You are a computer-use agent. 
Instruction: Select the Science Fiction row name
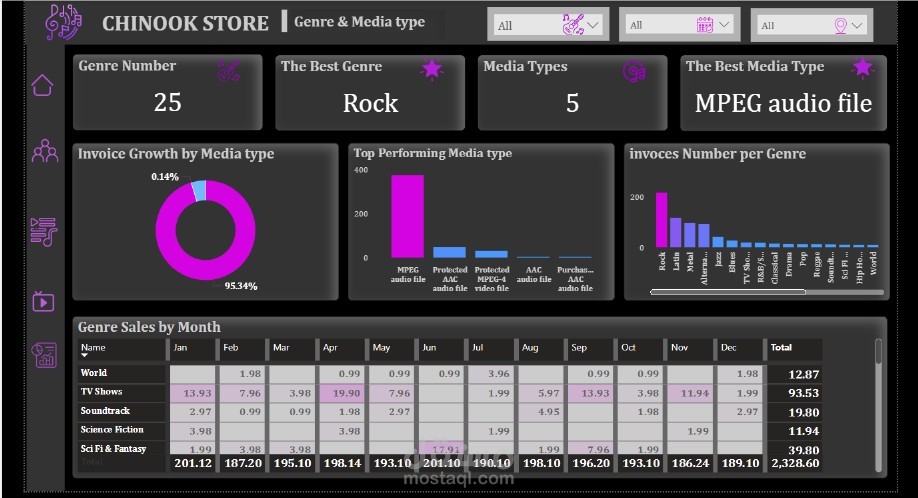click(112, 430)
